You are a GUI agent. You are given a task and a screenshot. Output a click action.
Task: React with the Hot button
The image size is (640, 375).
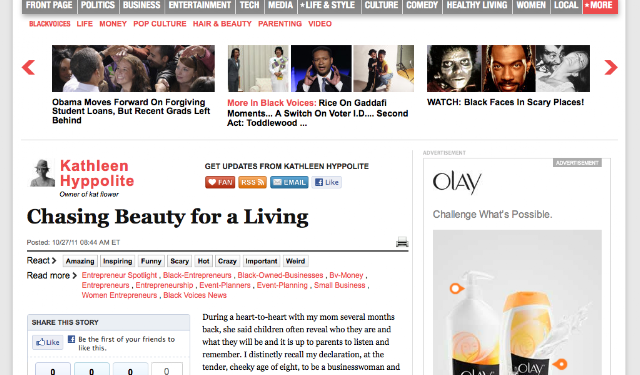click(203, 261)
